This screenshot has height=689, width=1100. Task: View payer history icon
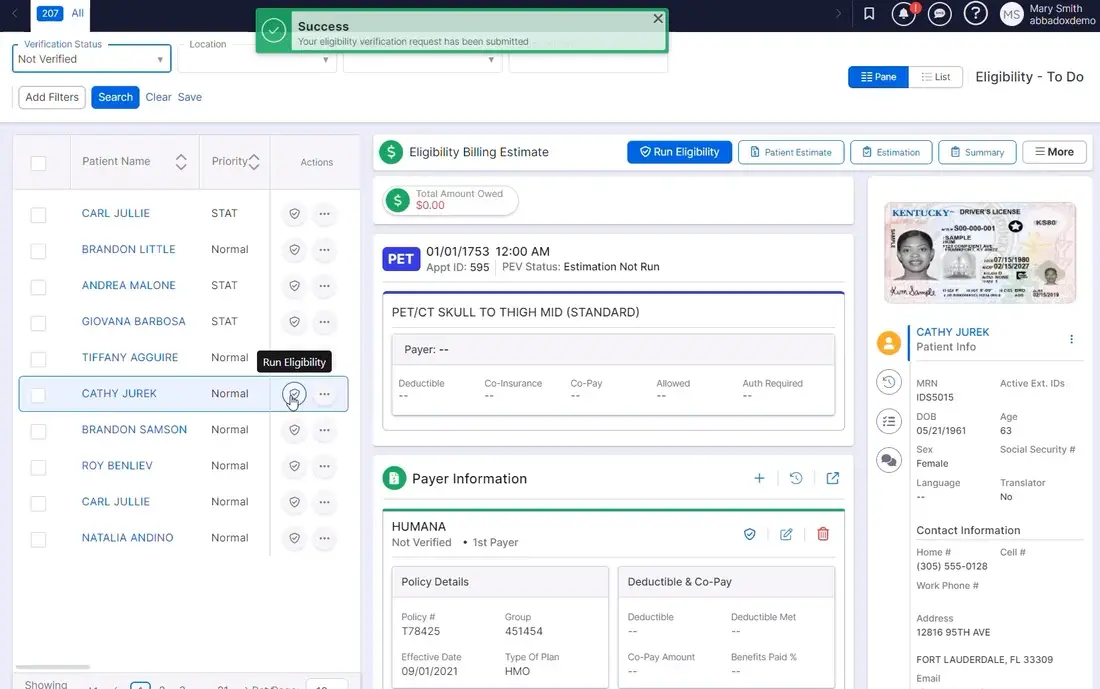(796, 479)
